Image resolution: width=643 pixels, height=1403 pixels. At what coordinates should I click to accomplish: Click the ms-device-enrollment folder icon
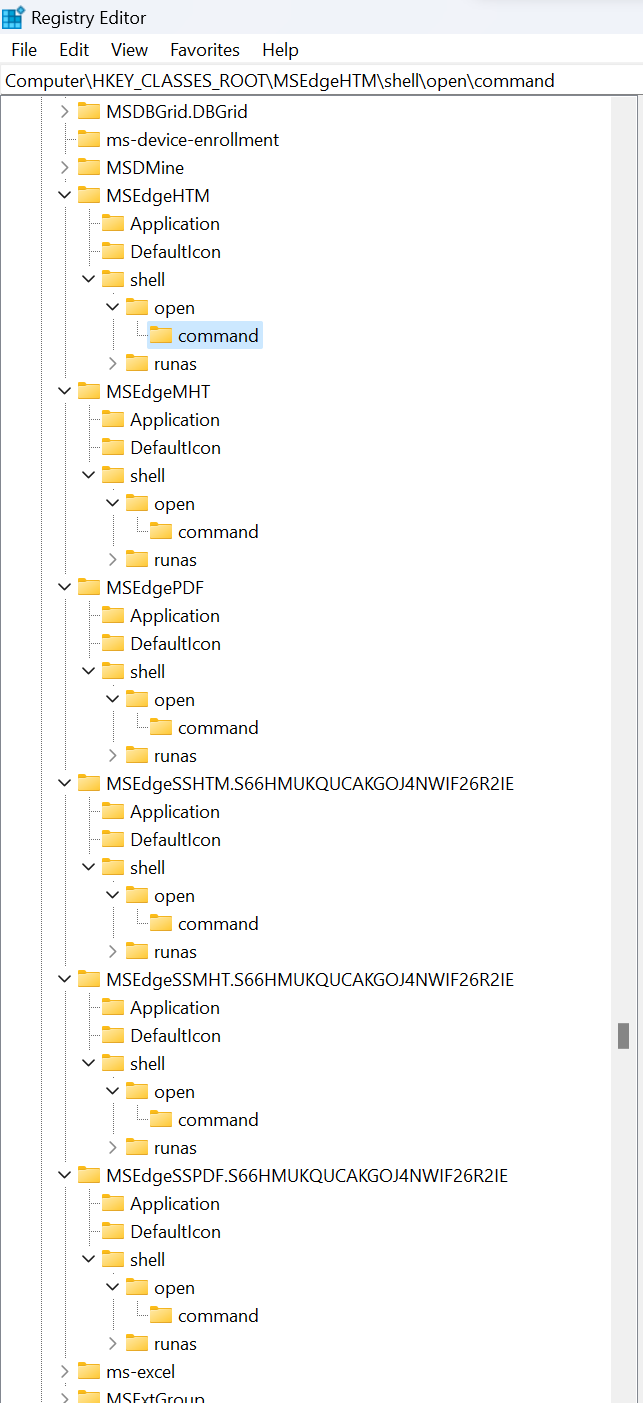click(x=90, y=140)
